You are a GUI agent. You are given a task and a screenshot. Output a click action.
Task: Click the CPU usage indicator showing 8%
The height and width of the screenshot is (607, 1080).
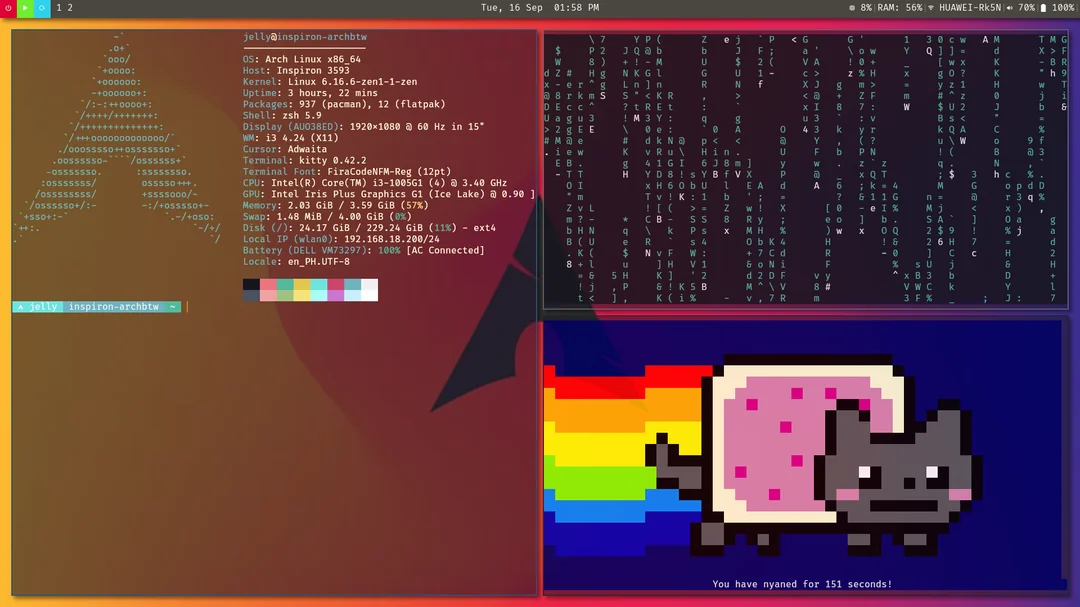(858, 8)
